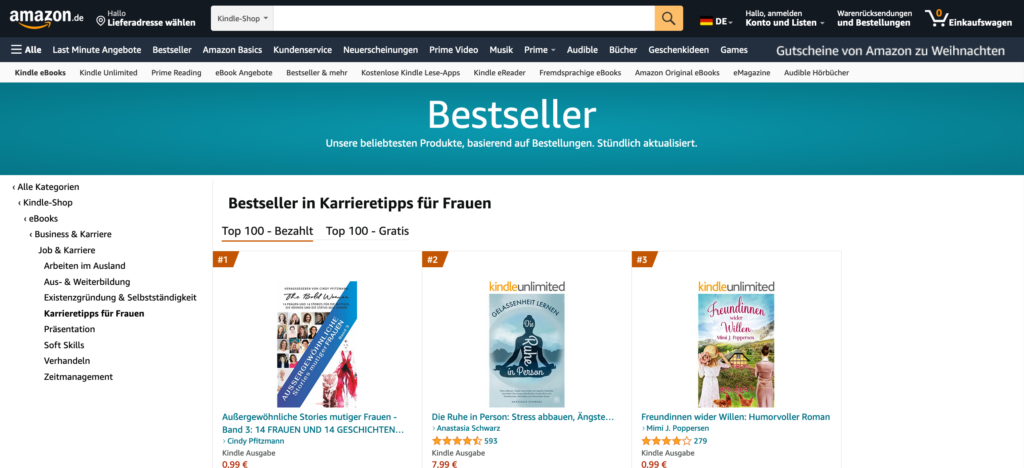1024x468 pixels.
Task: Click the orange search magnifier button
Action: click(669, 18)
